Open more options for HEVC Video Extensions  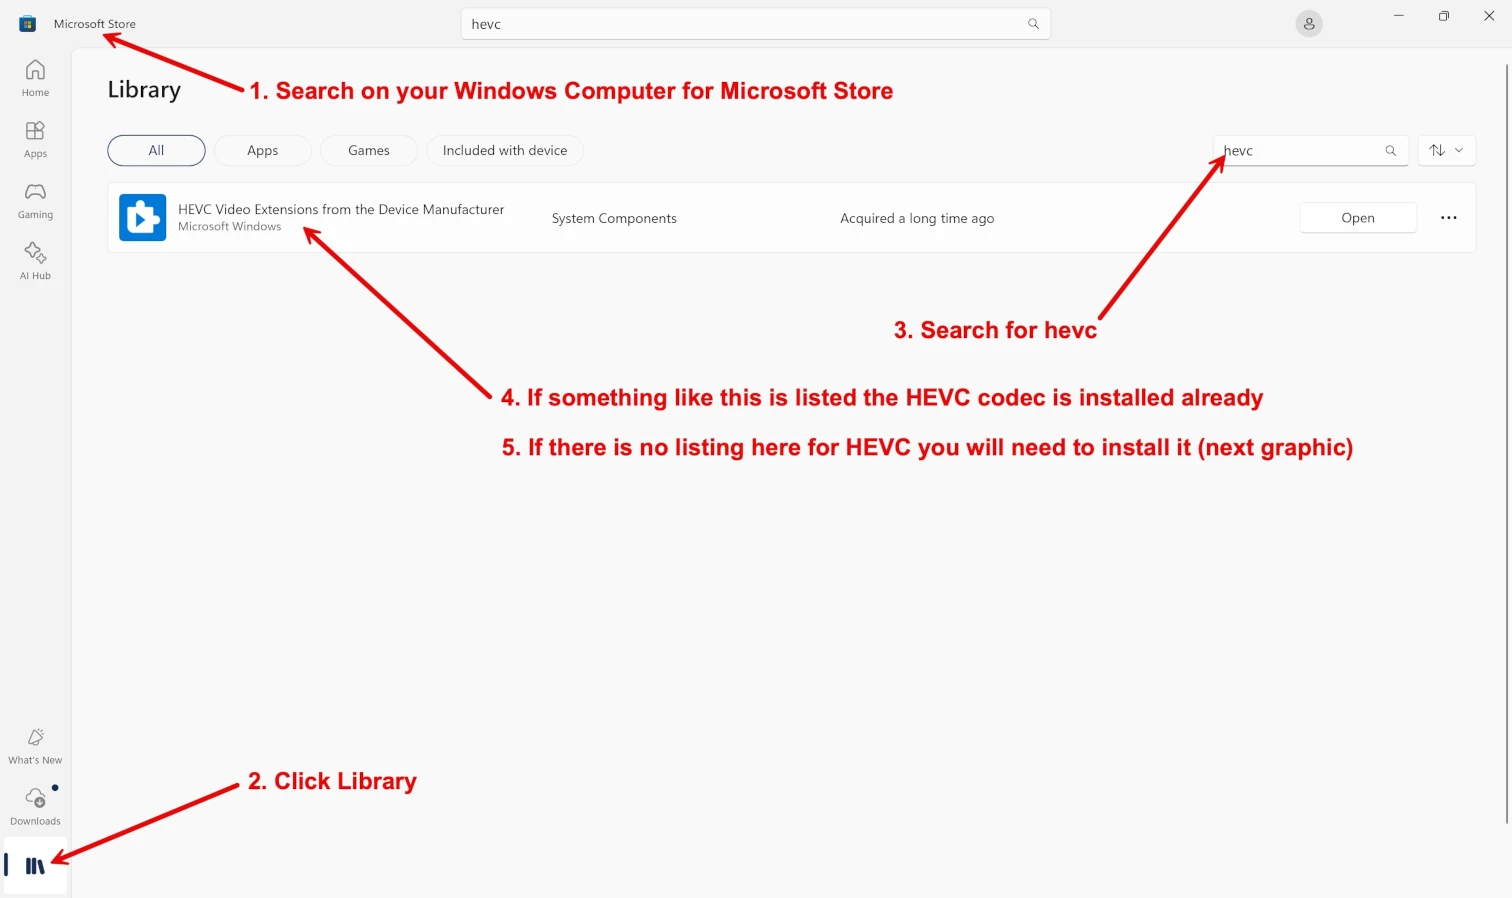tap(1448, 217)
